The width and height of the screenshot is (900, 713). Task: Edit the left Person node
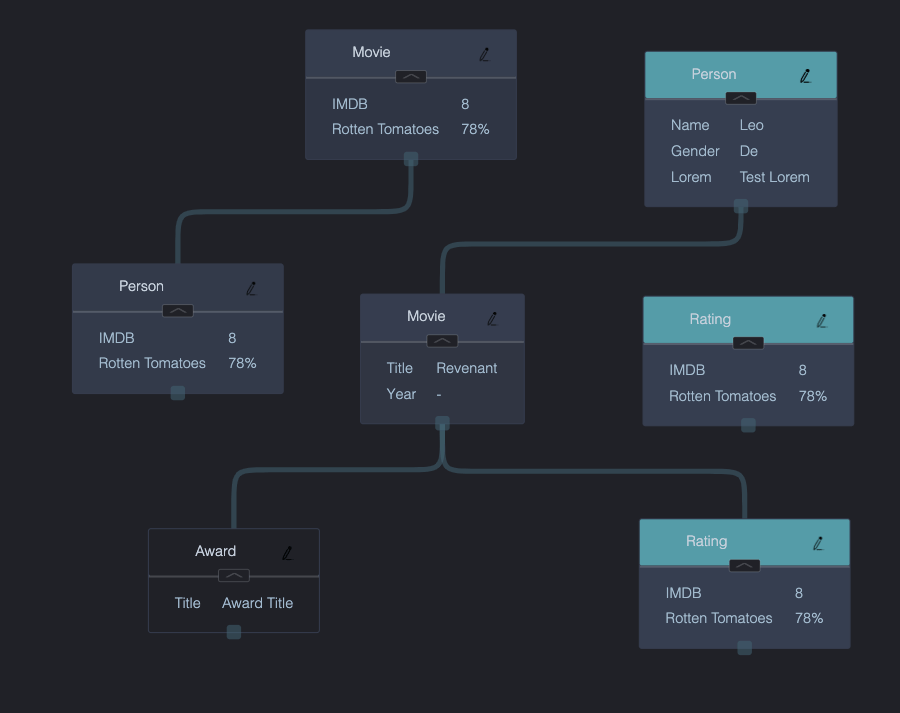[x=251, y=288]
